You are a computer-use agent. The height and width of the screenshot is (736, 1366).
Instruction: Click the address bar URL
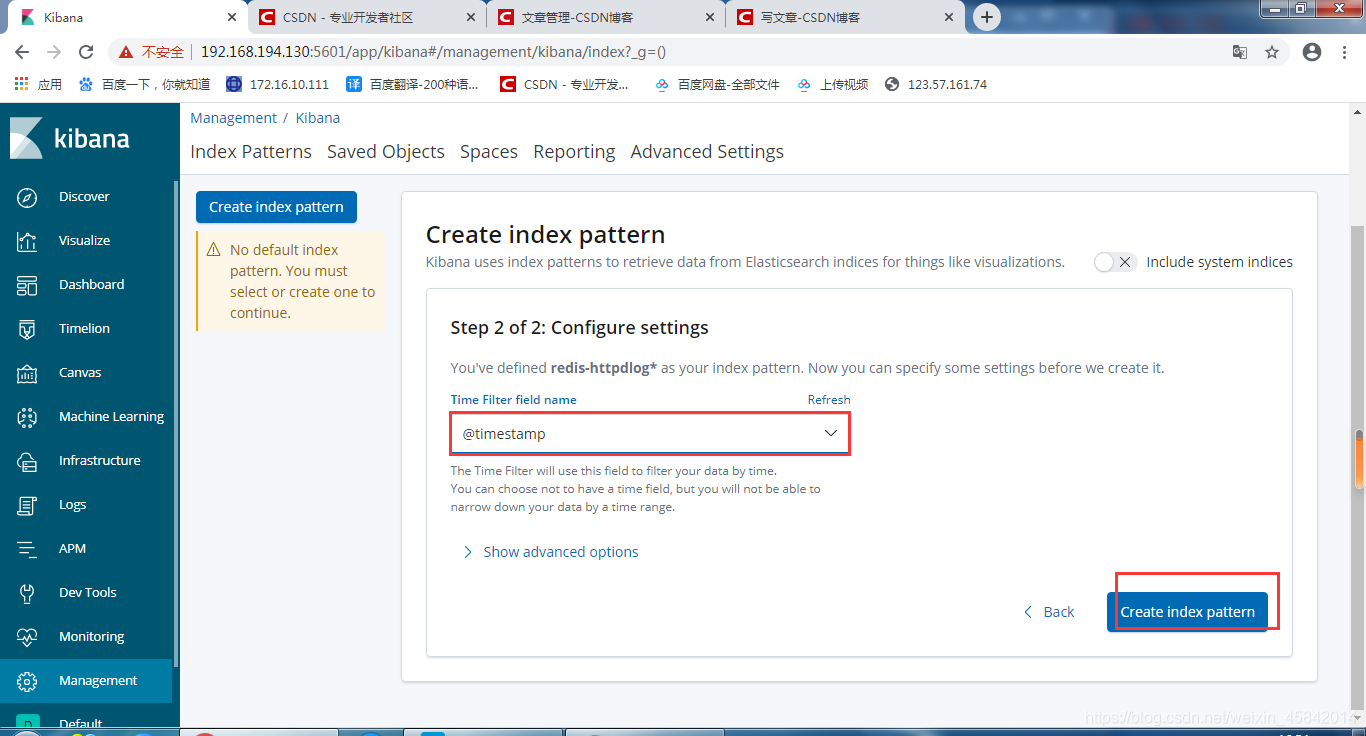click(433, 52)
